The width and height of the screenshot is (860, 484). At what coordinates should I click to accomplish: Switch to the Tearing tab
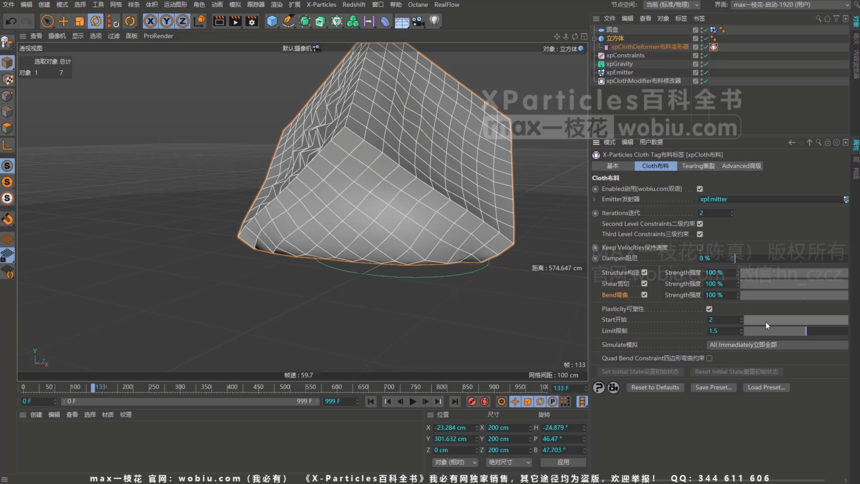tap(698, 166)
